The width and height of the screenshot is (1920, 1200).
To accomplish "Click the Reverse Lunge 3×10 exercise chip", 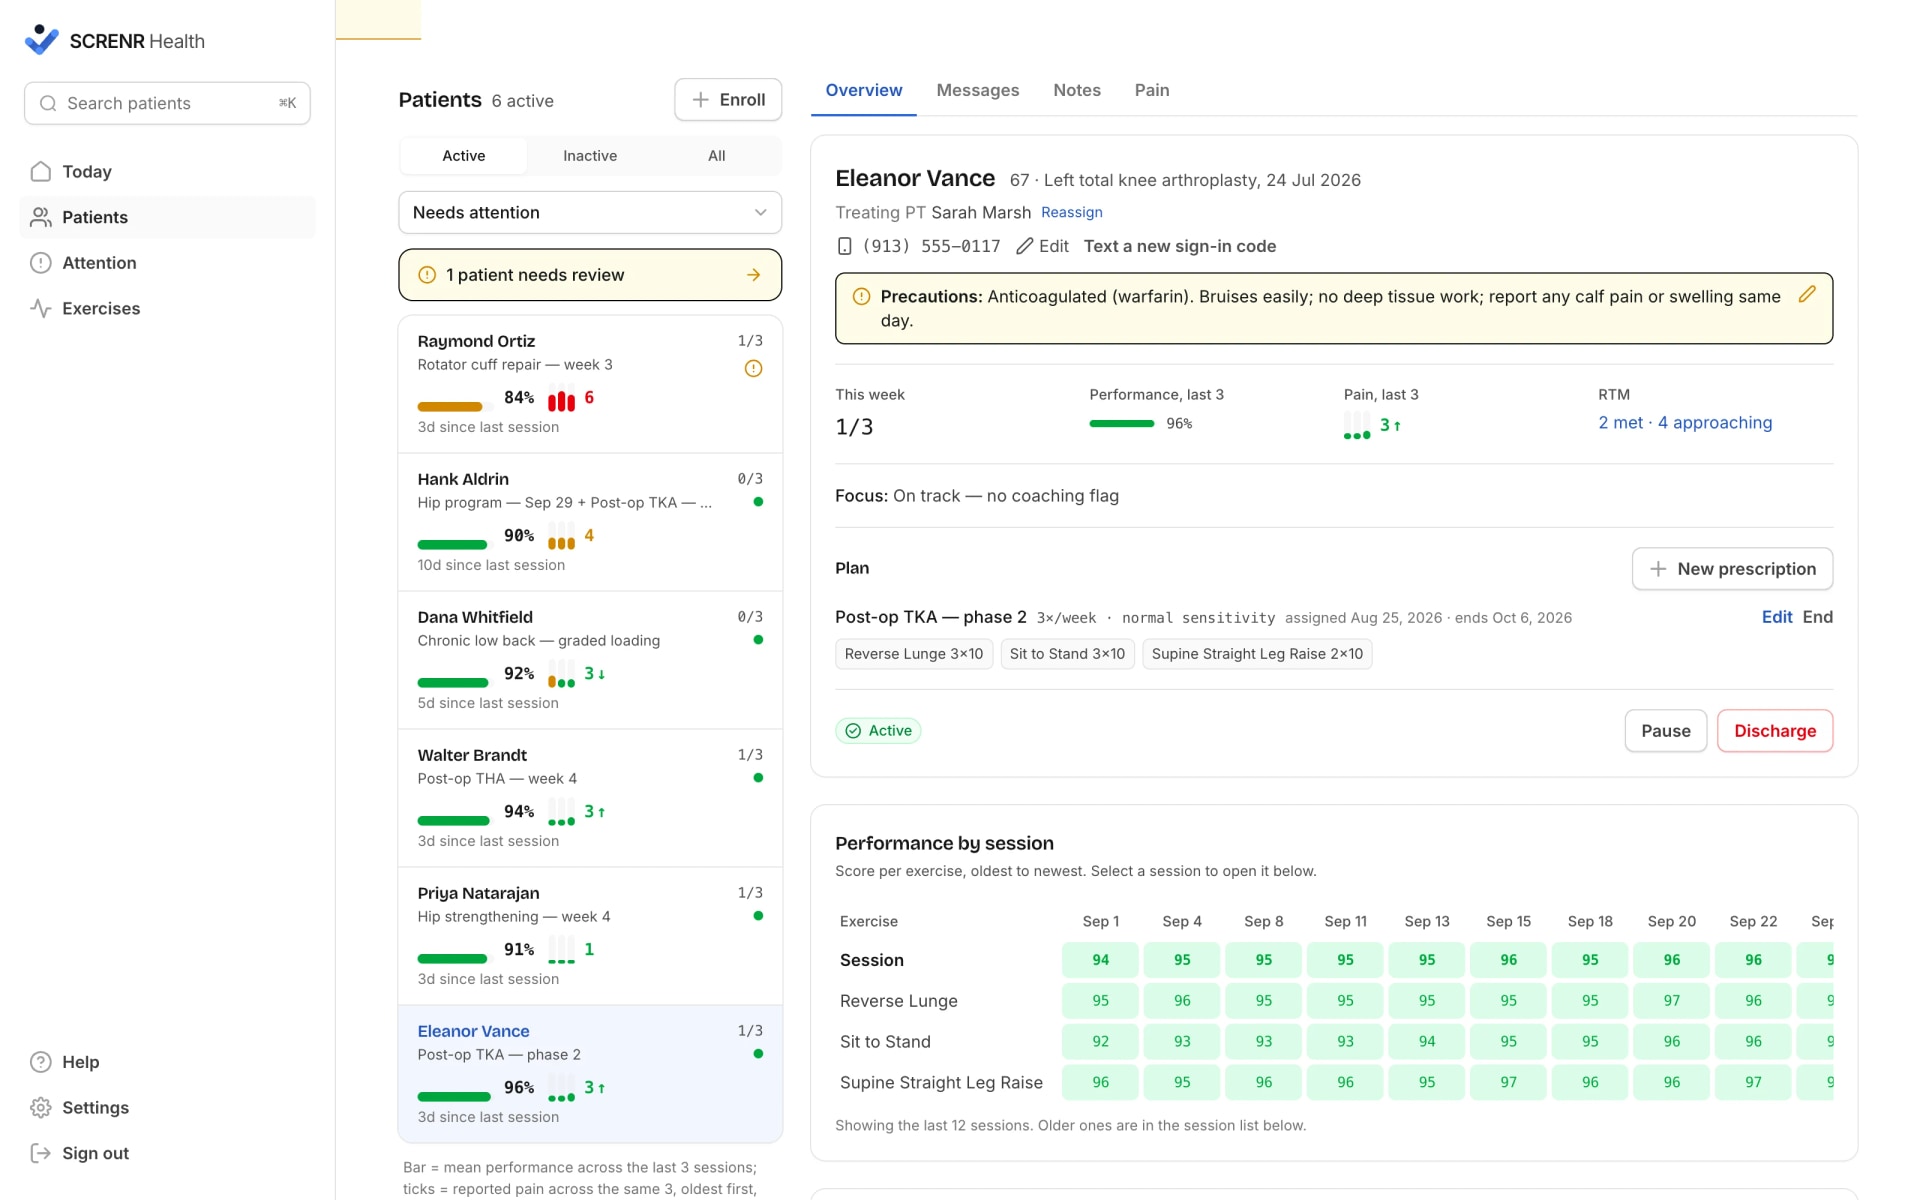I will pos(914,654).
